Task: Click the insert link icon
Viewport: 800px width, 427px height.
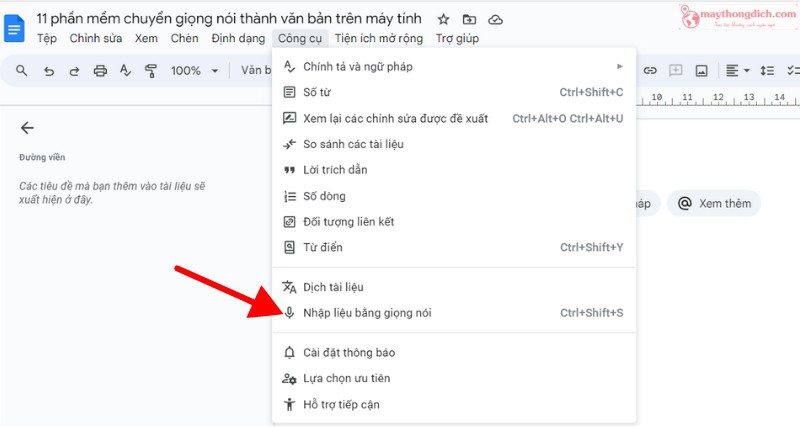Action: (x=649, y=70)
